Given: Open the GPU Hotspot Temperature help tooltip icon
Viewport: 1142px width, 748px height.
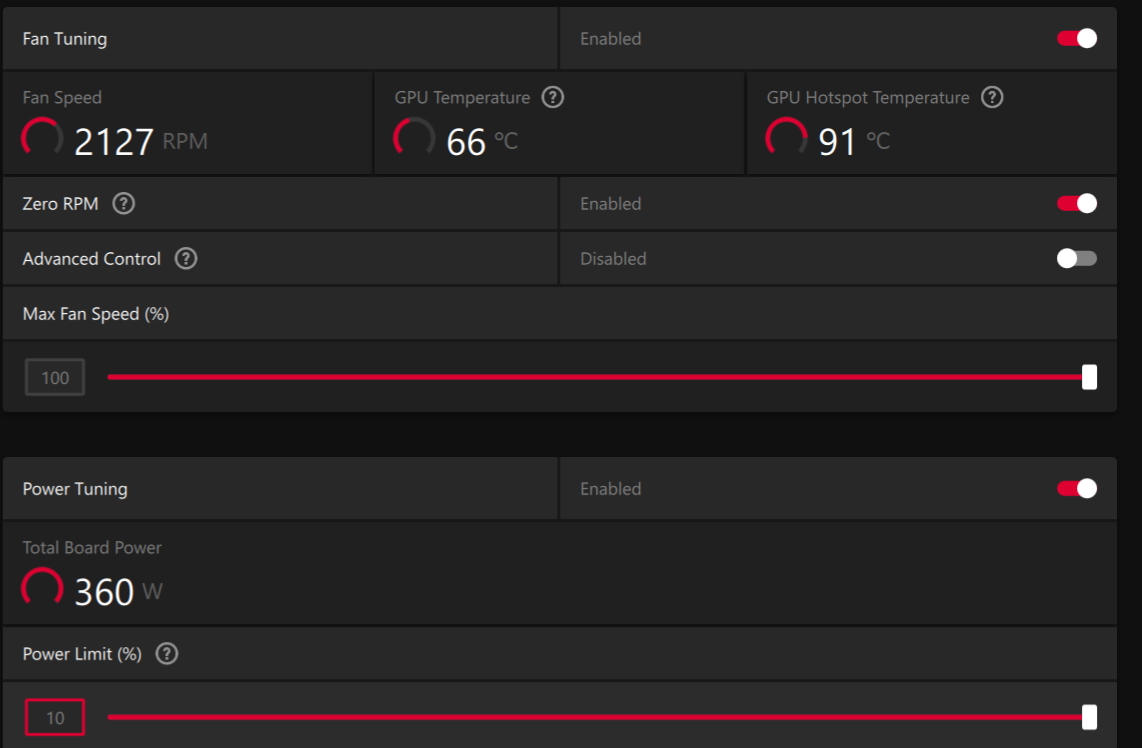Looking at the screenshot, I should click(x=992, y=98).
